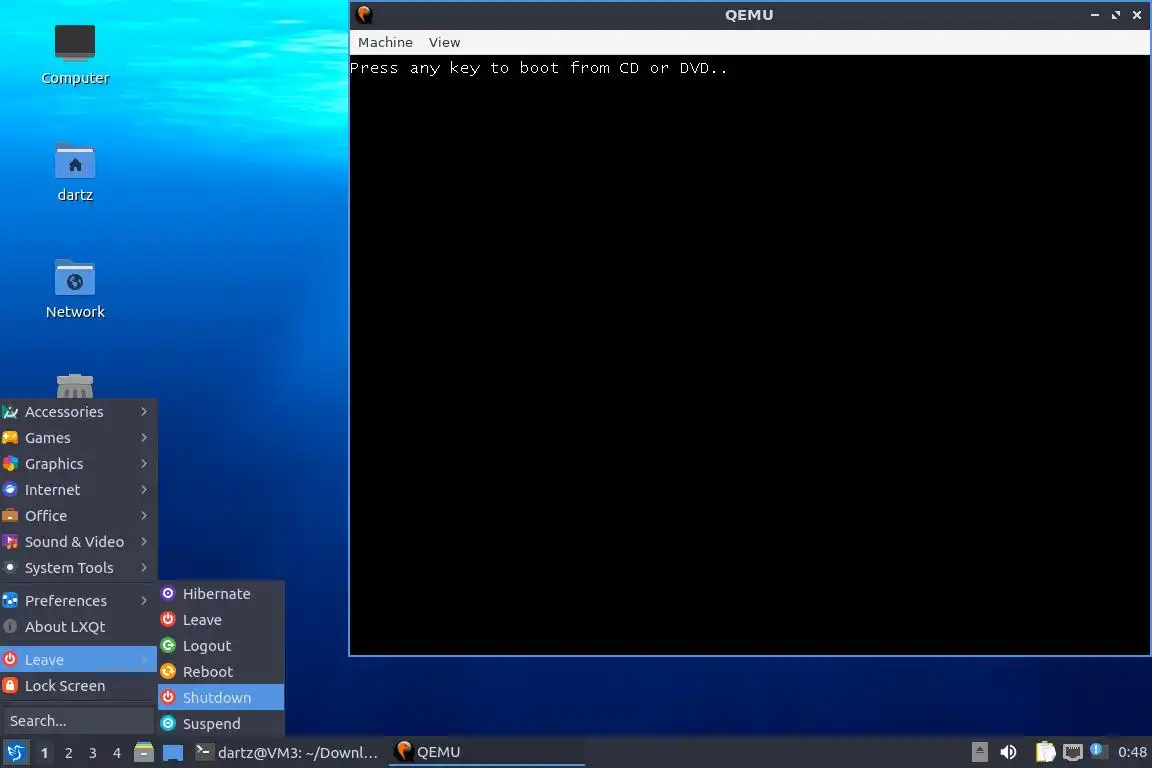This screenshot has height=768, width=1152.
Task: Click the orange Reboot icon
Action: (x=168, y=671)
